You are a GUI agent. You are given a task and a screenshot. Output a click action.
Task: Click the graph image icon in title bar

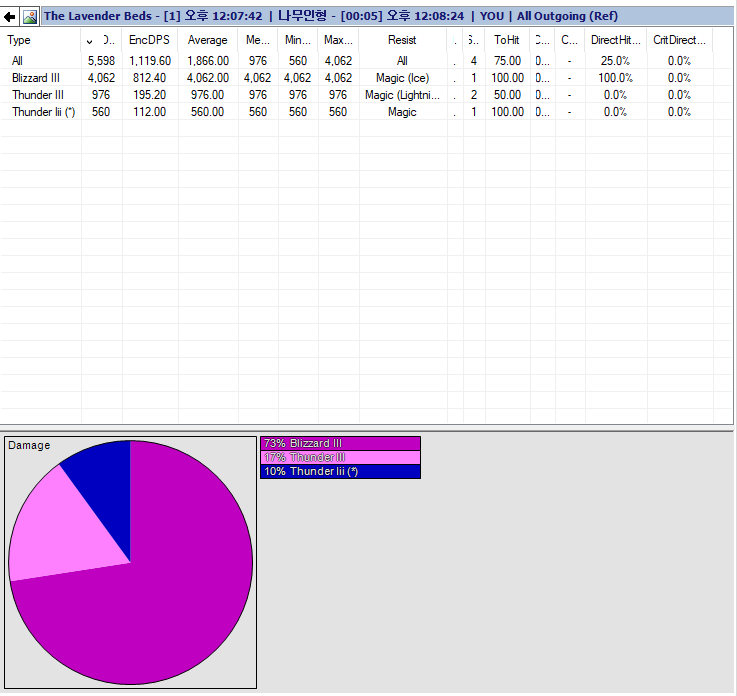pyautogui.click(x=30, y=16)
